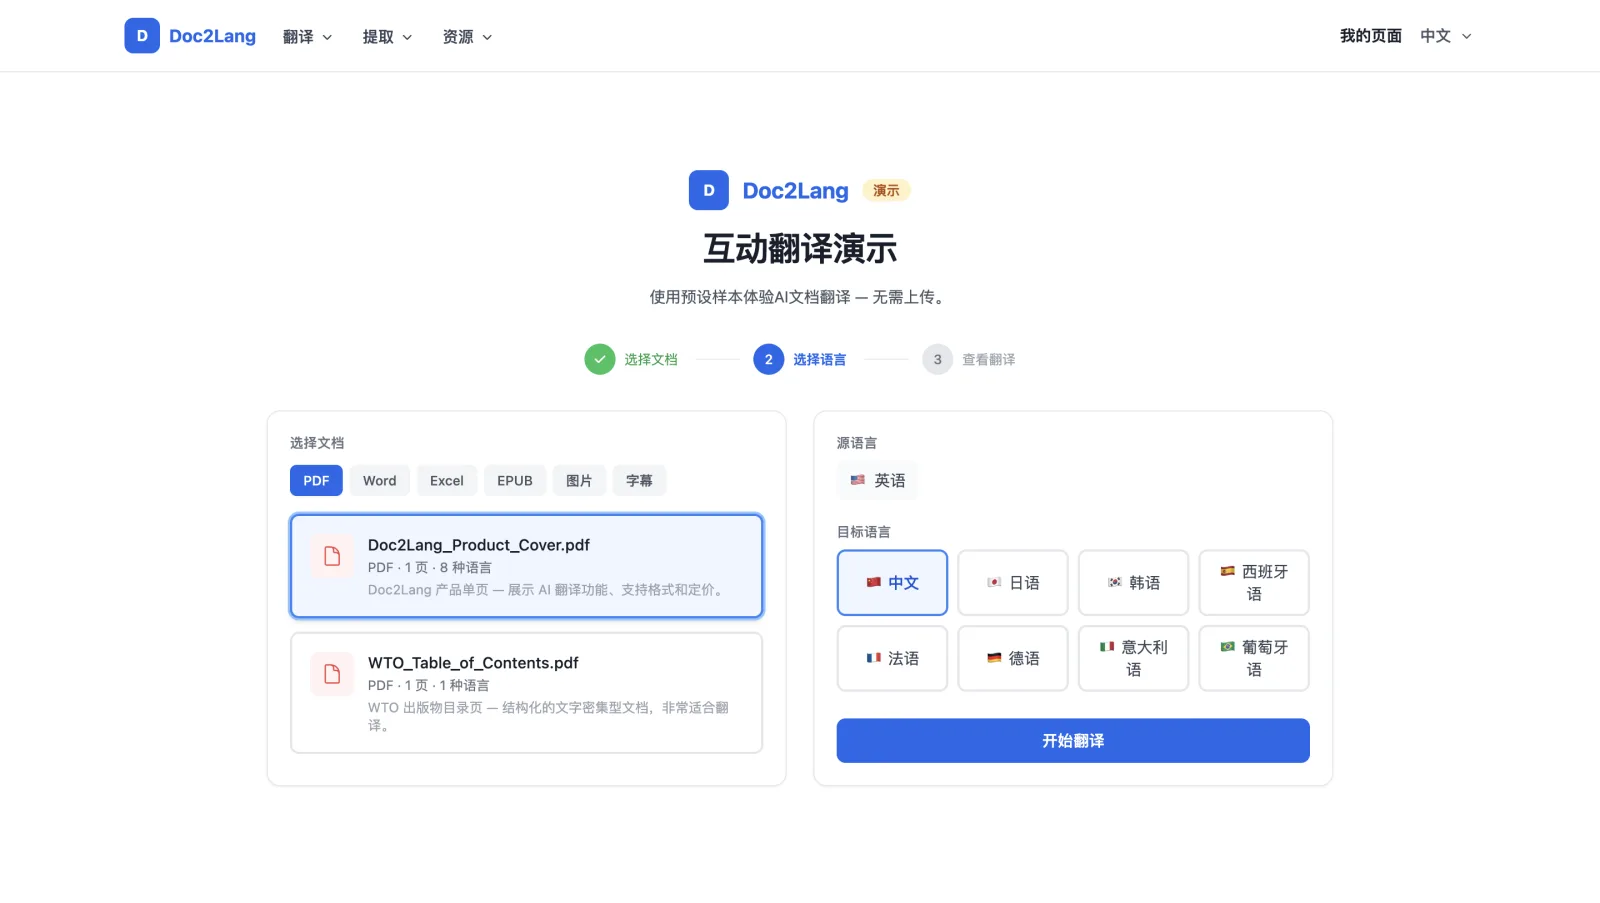Click the Japan flag icon in 日语 option
The width and height of the screenshot is (1600, 903).
pyautogui.click(x=994, y=582)
